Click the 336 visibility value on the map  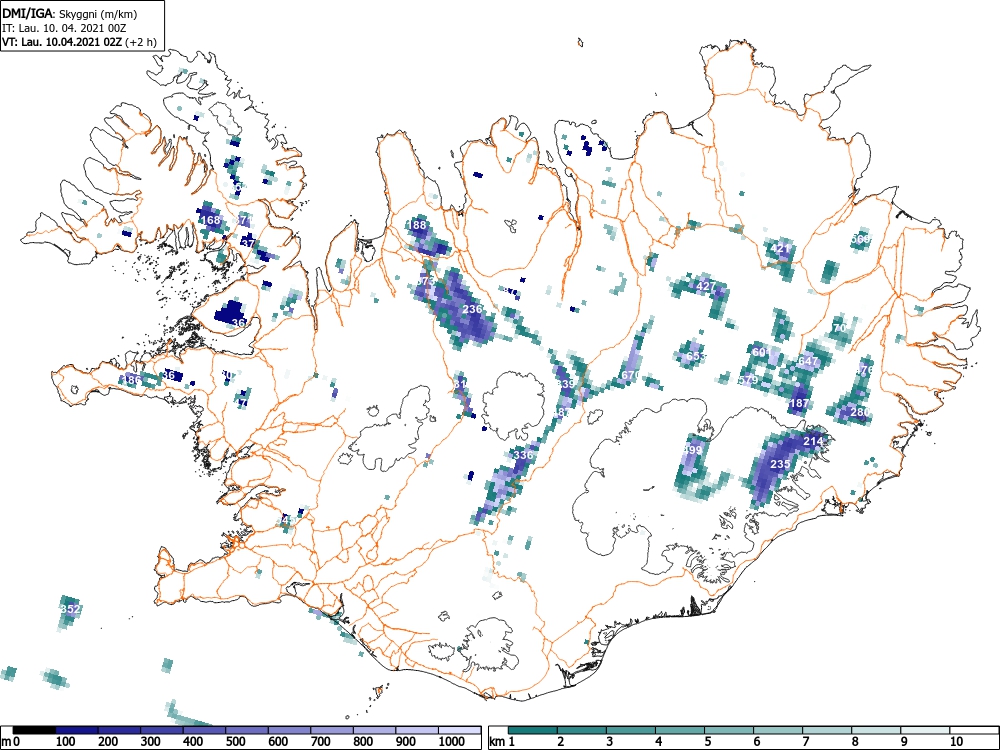(523, 455)
